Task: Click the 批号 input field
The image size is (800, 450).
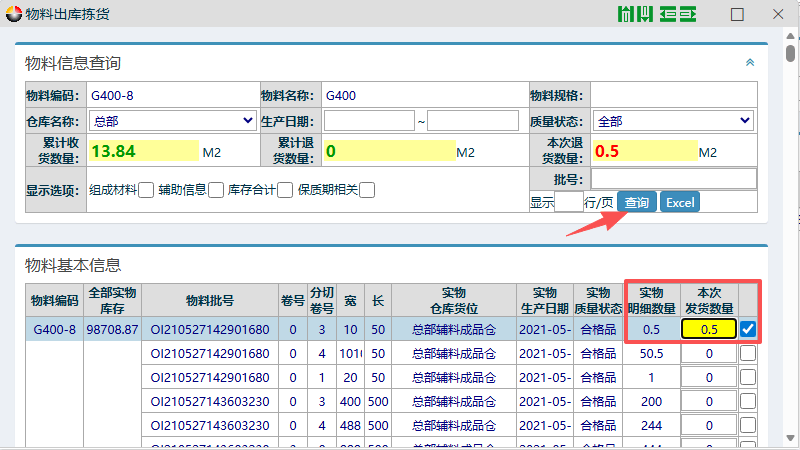Action: [x=673, y=178]
